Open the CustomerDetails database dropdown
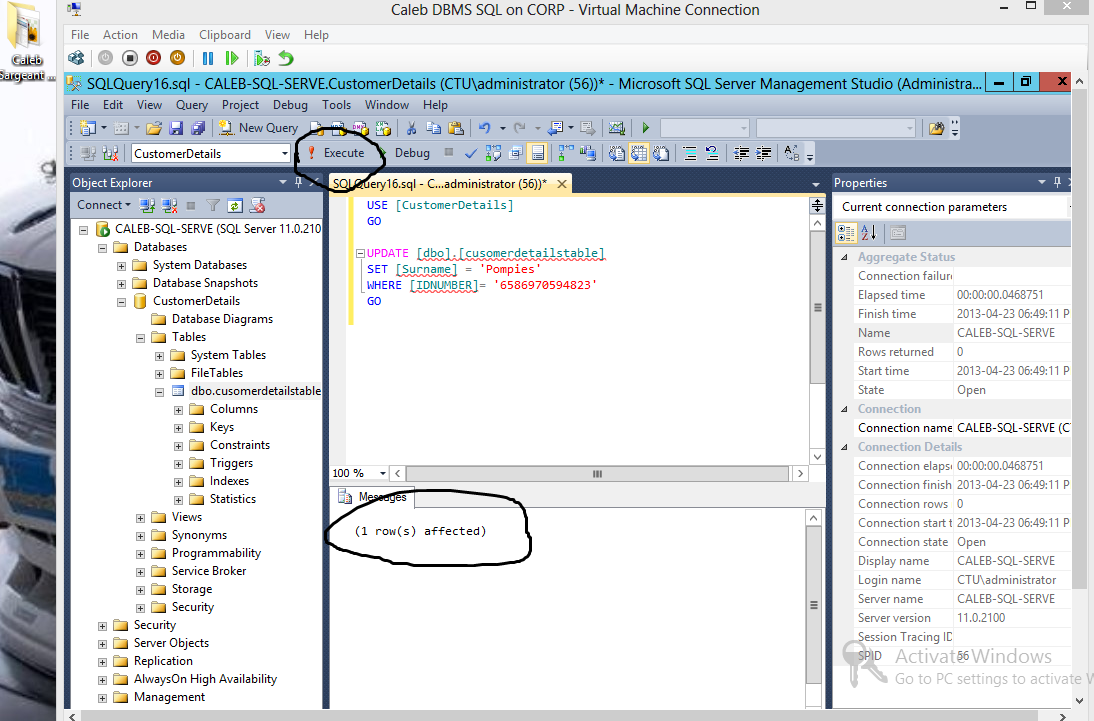Screen dimensions: 1094x721 [x=285, y=154]
